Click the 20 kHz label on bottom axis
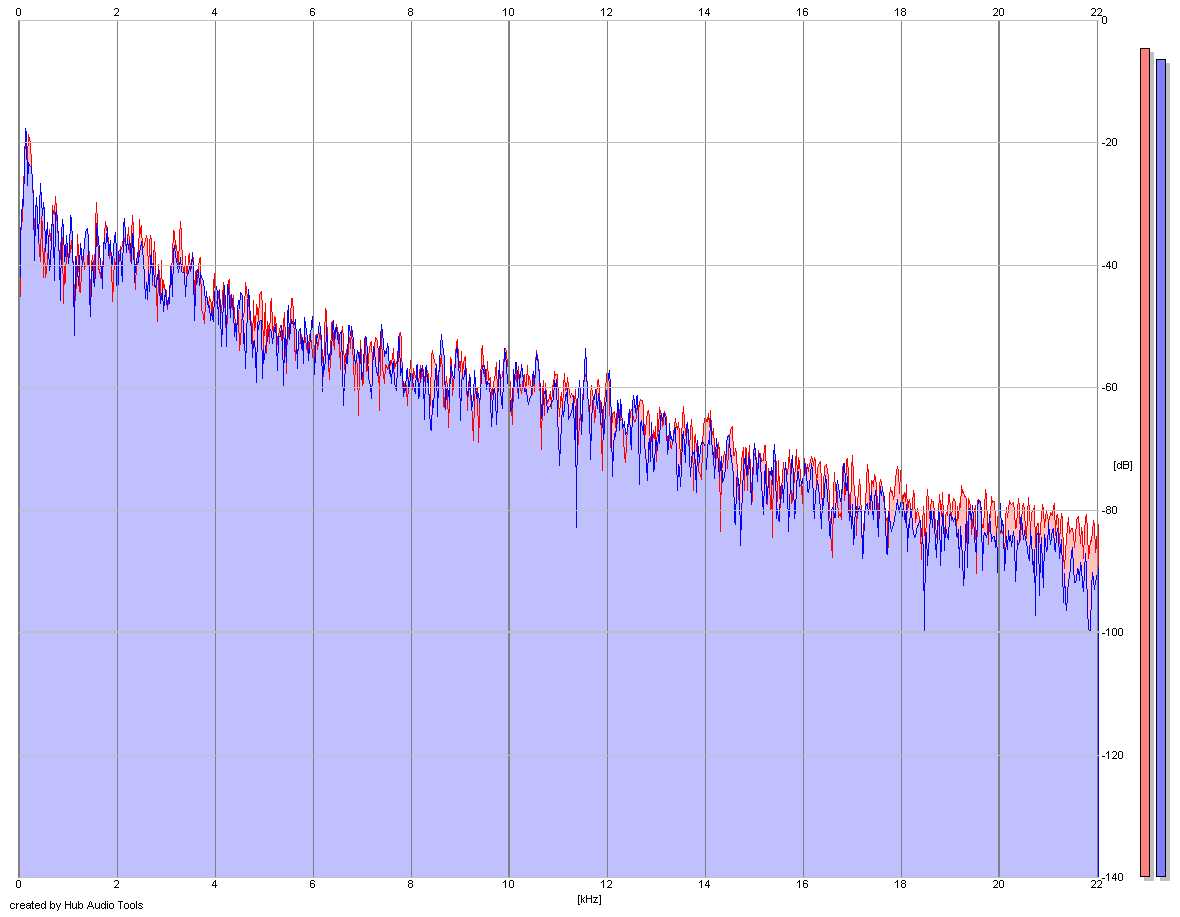Viewport: 1180px width, 917px height. point(999,885)
